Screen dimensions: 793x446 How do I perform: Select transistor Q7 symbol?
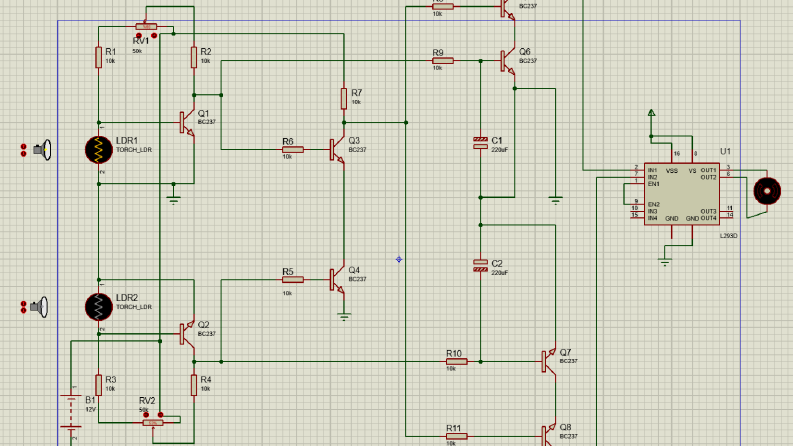tap(549, 362)
